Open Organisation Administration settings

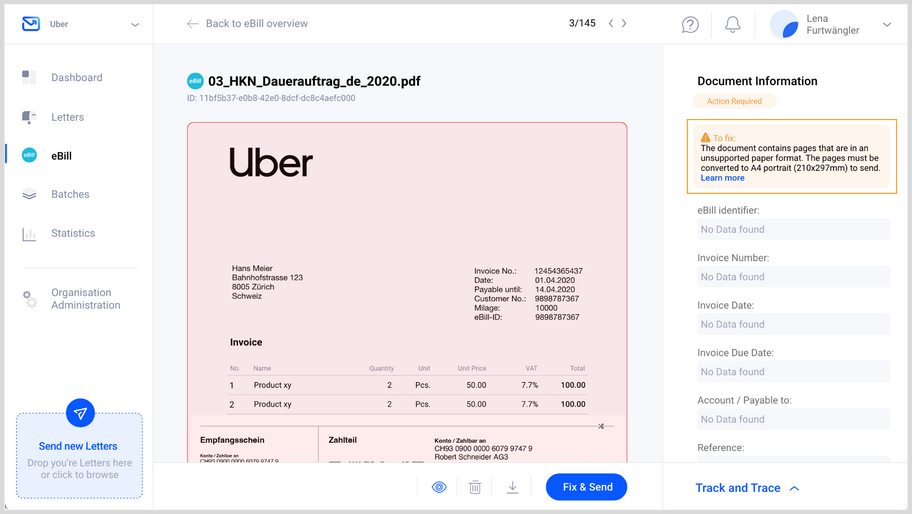pyautogui.click(x=86, y=299)
